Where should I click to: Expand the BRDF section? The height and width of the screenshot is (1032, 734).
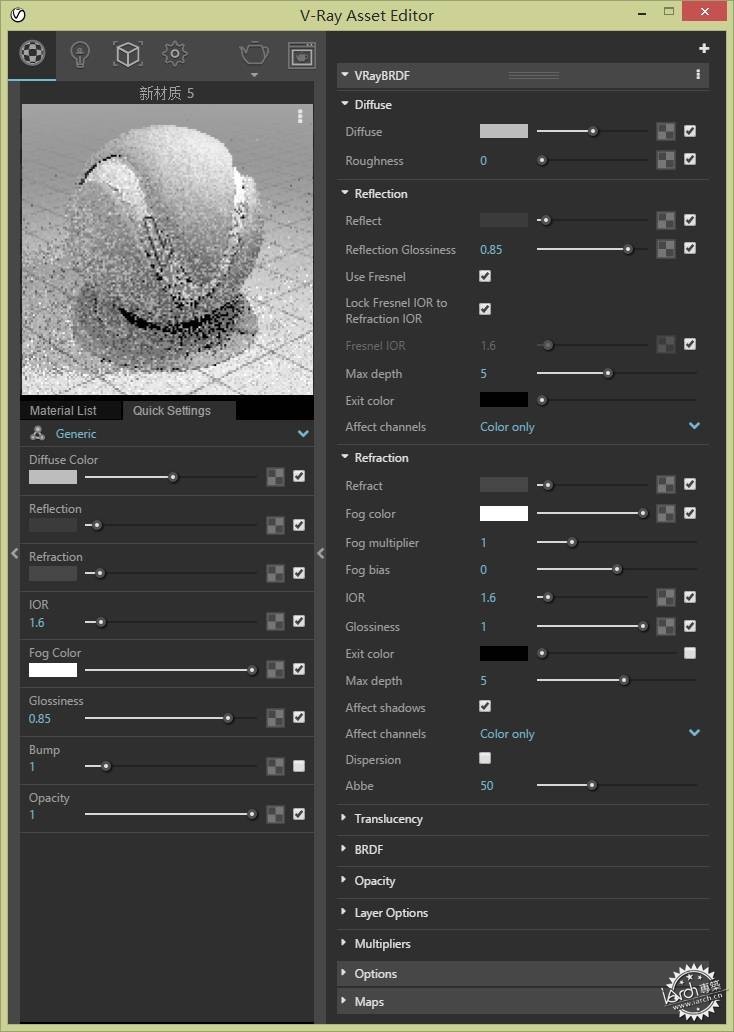(x=344, y=849)
